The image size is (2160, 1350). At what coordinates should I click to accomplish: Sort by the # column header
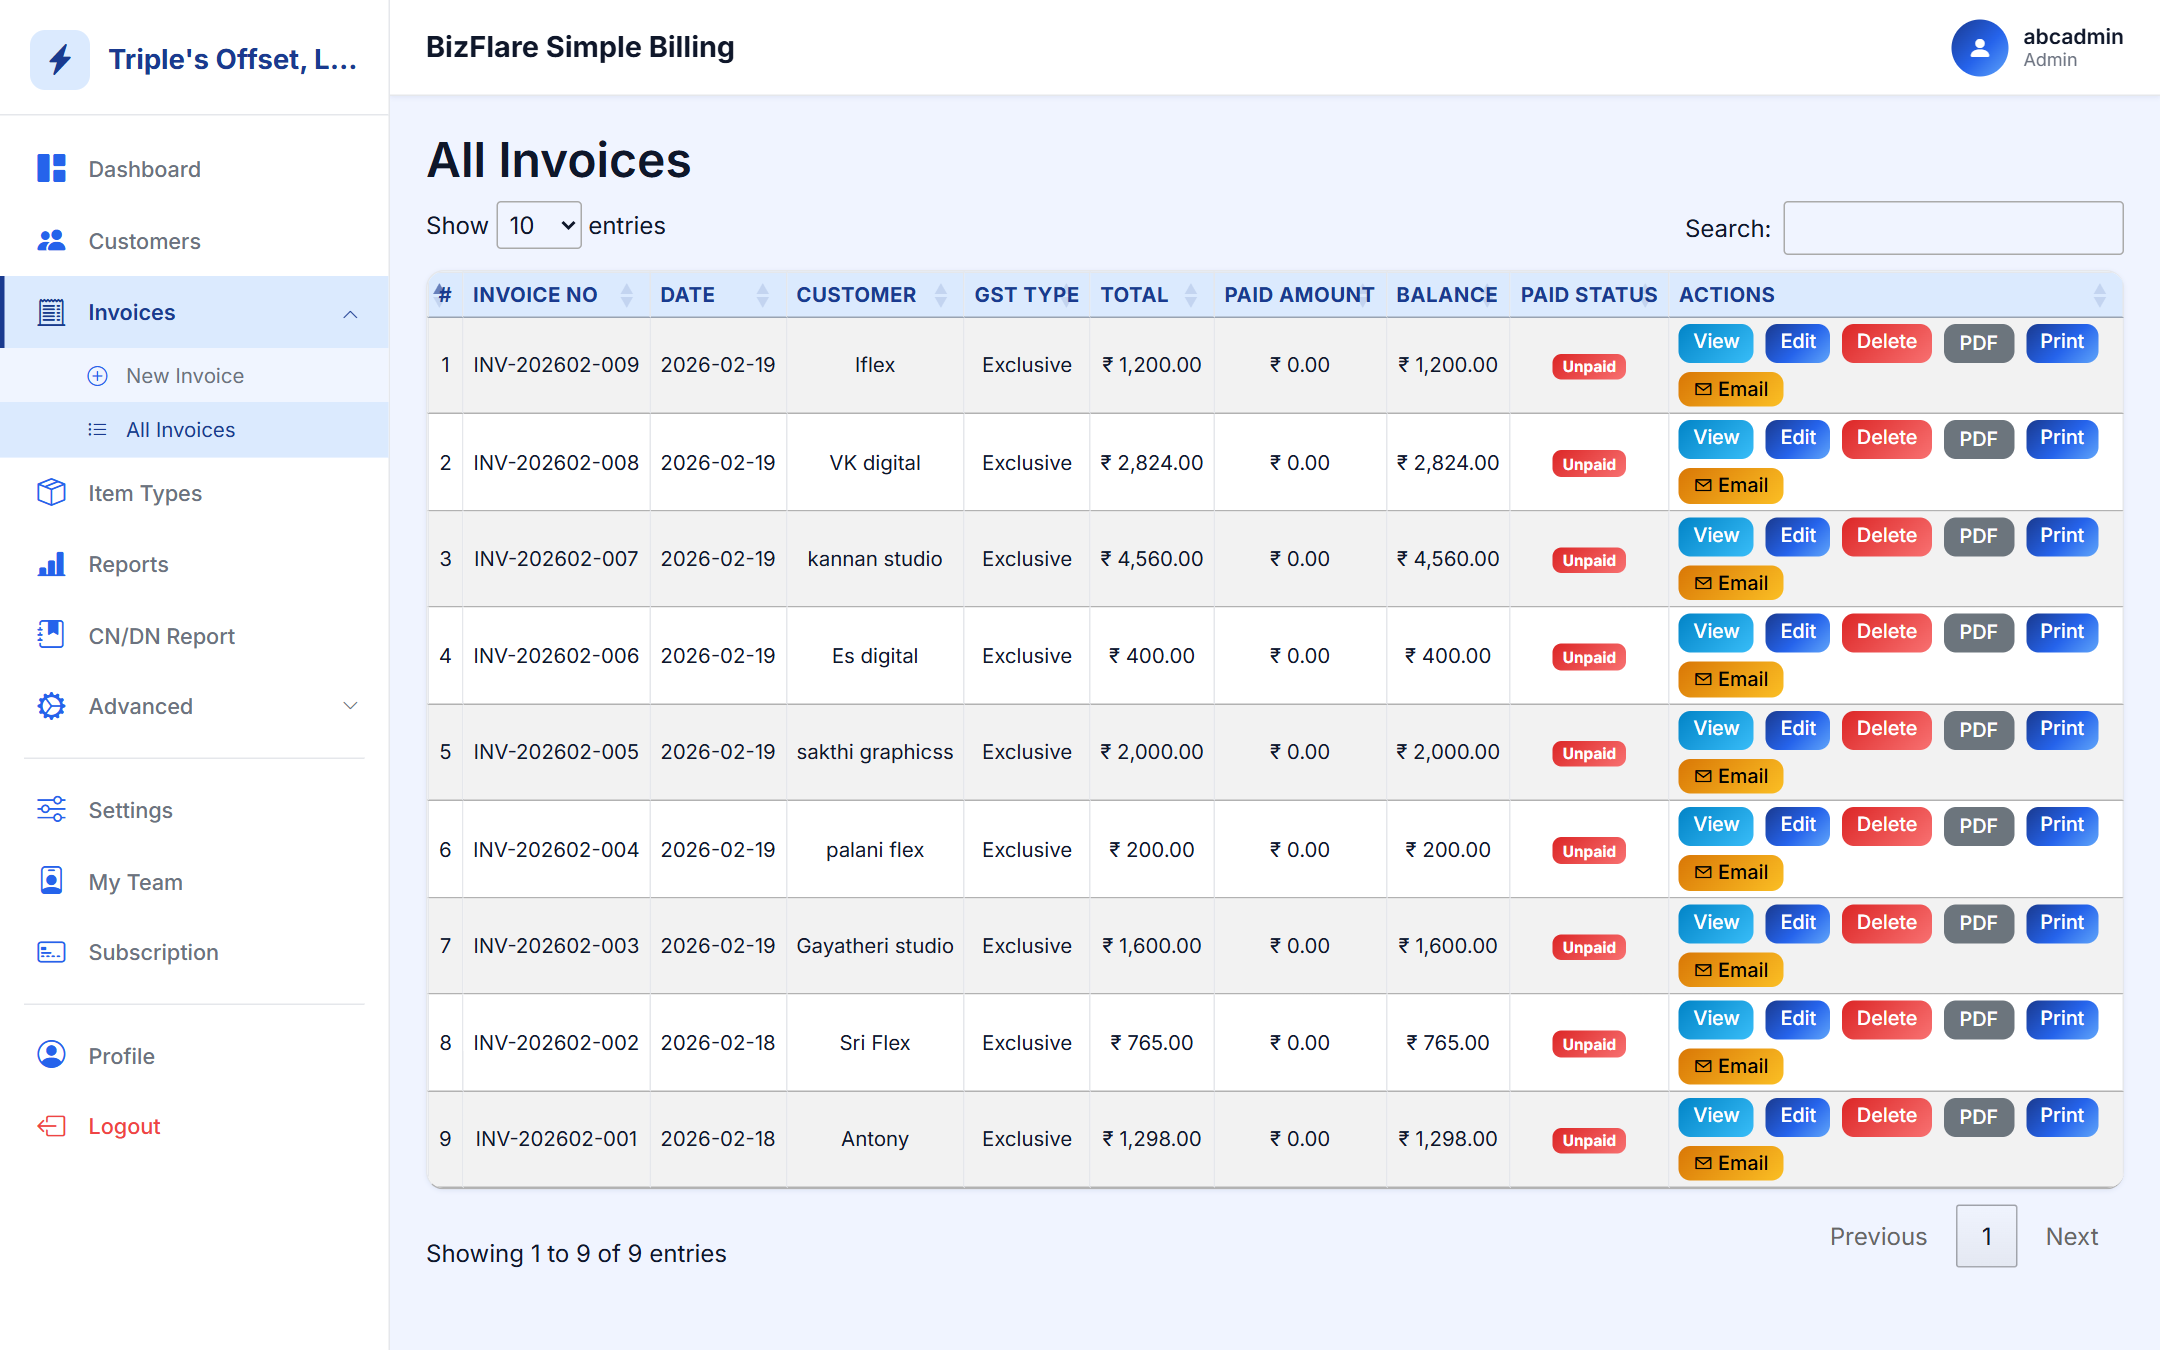444,294
